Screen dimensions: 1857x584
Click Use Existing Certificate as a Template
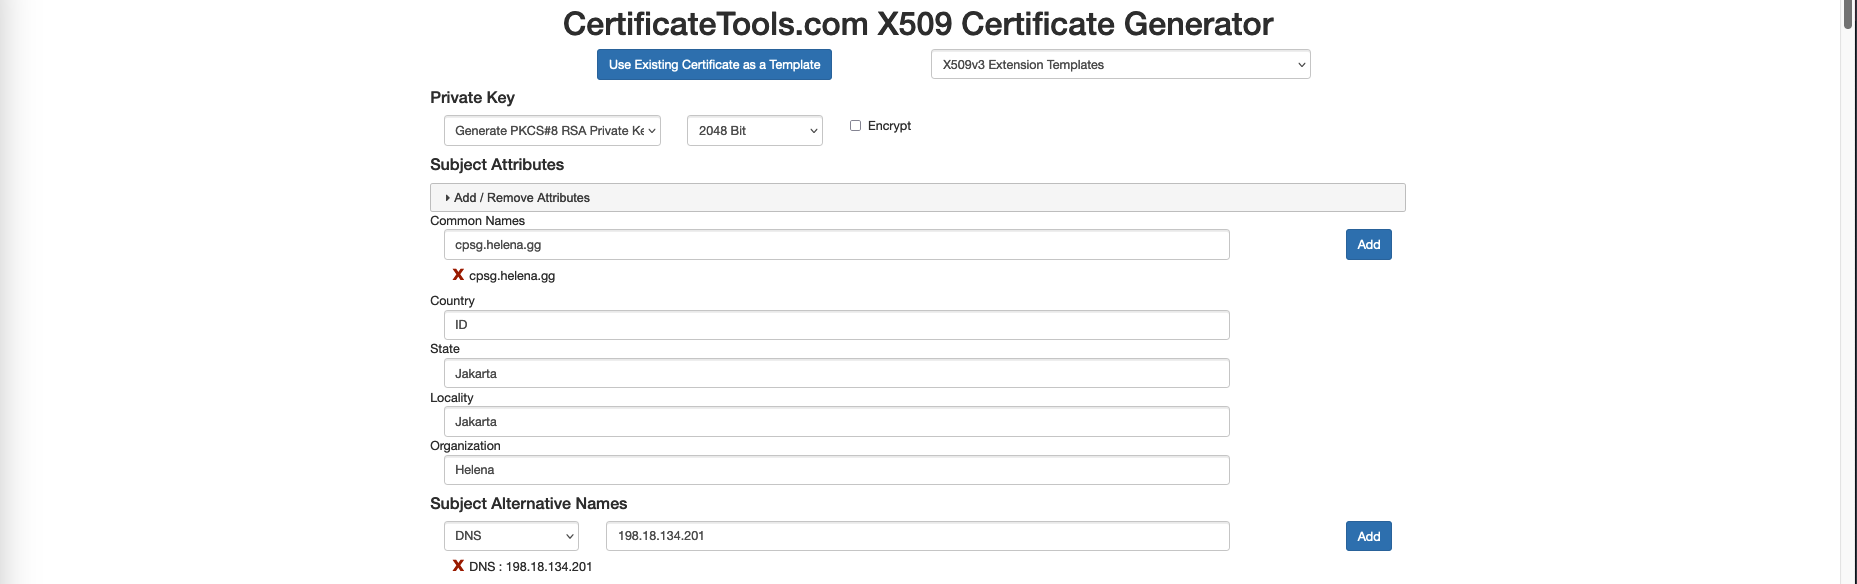(714, 65)
